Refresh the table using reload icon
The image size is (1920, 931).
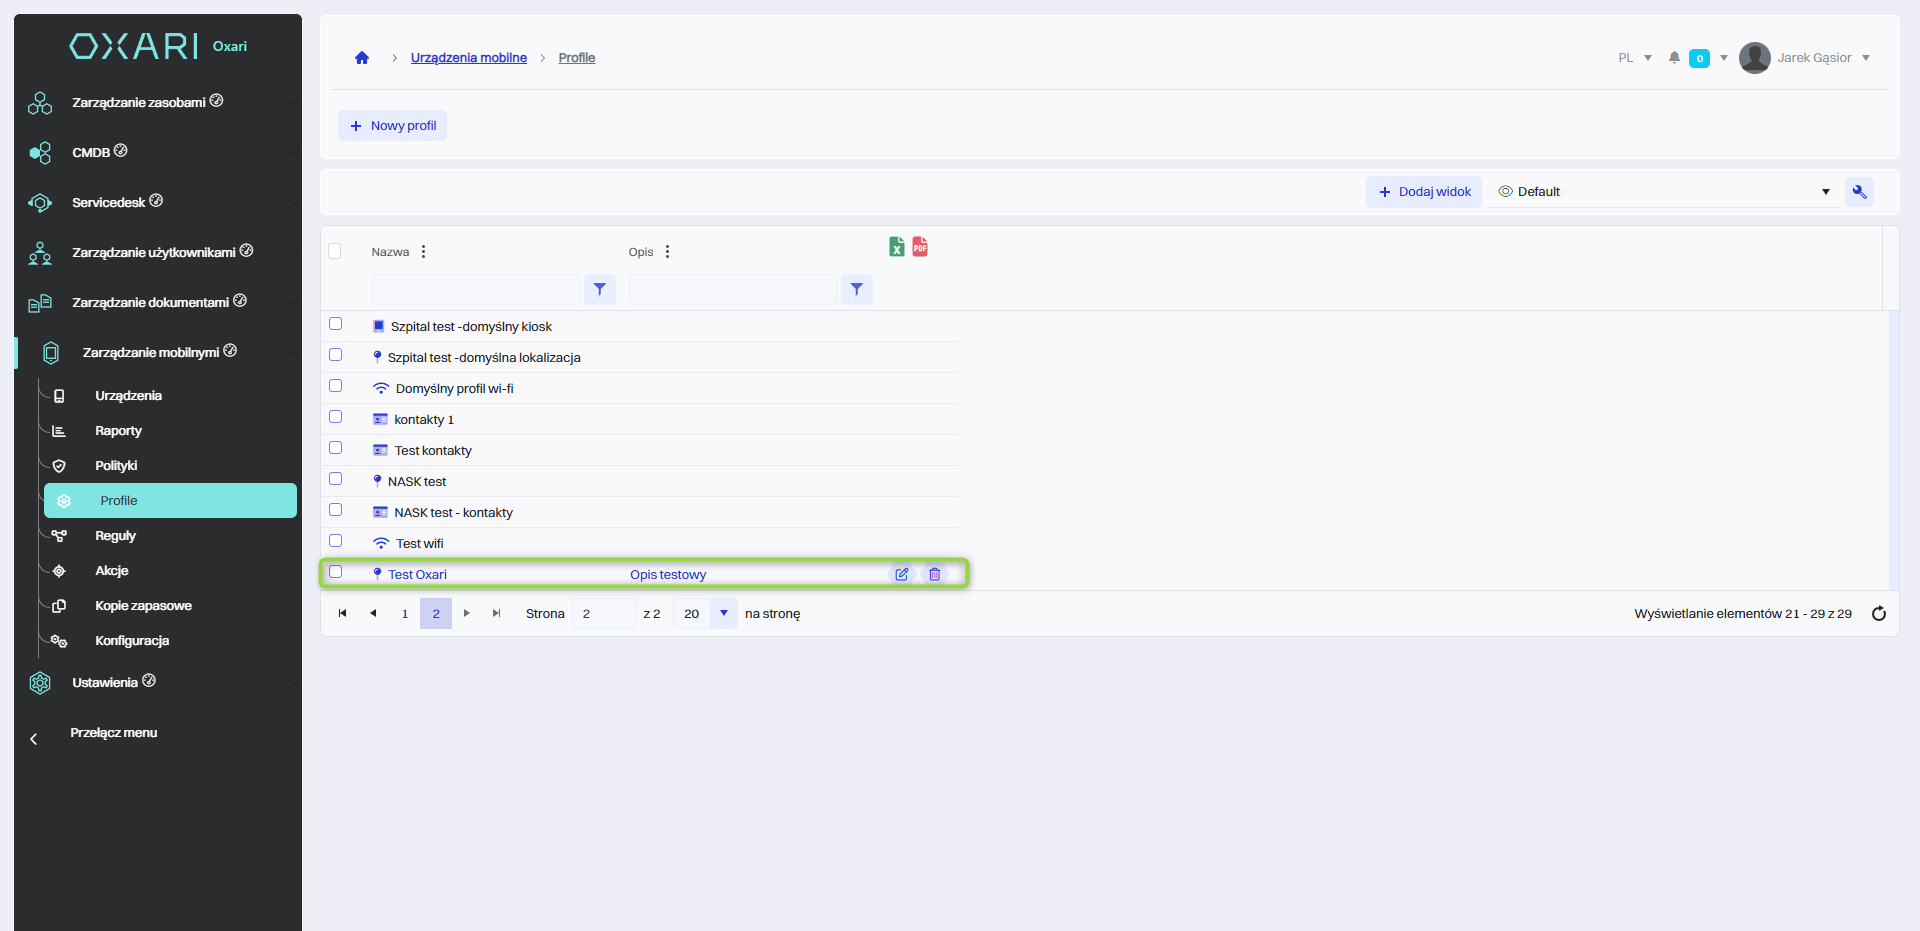click(x=1878, y=614)
